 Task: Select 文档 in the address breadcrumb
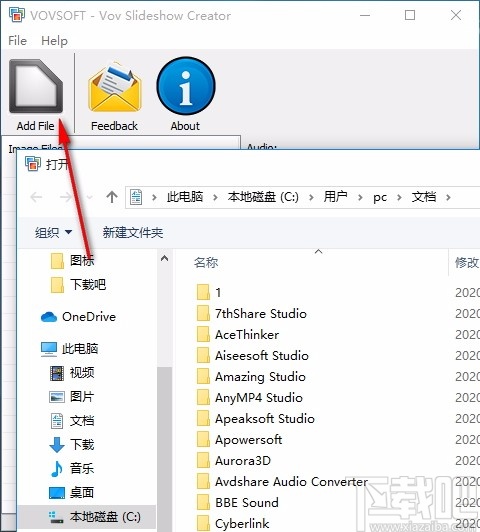pyautogui.click(x=423, y=197)
